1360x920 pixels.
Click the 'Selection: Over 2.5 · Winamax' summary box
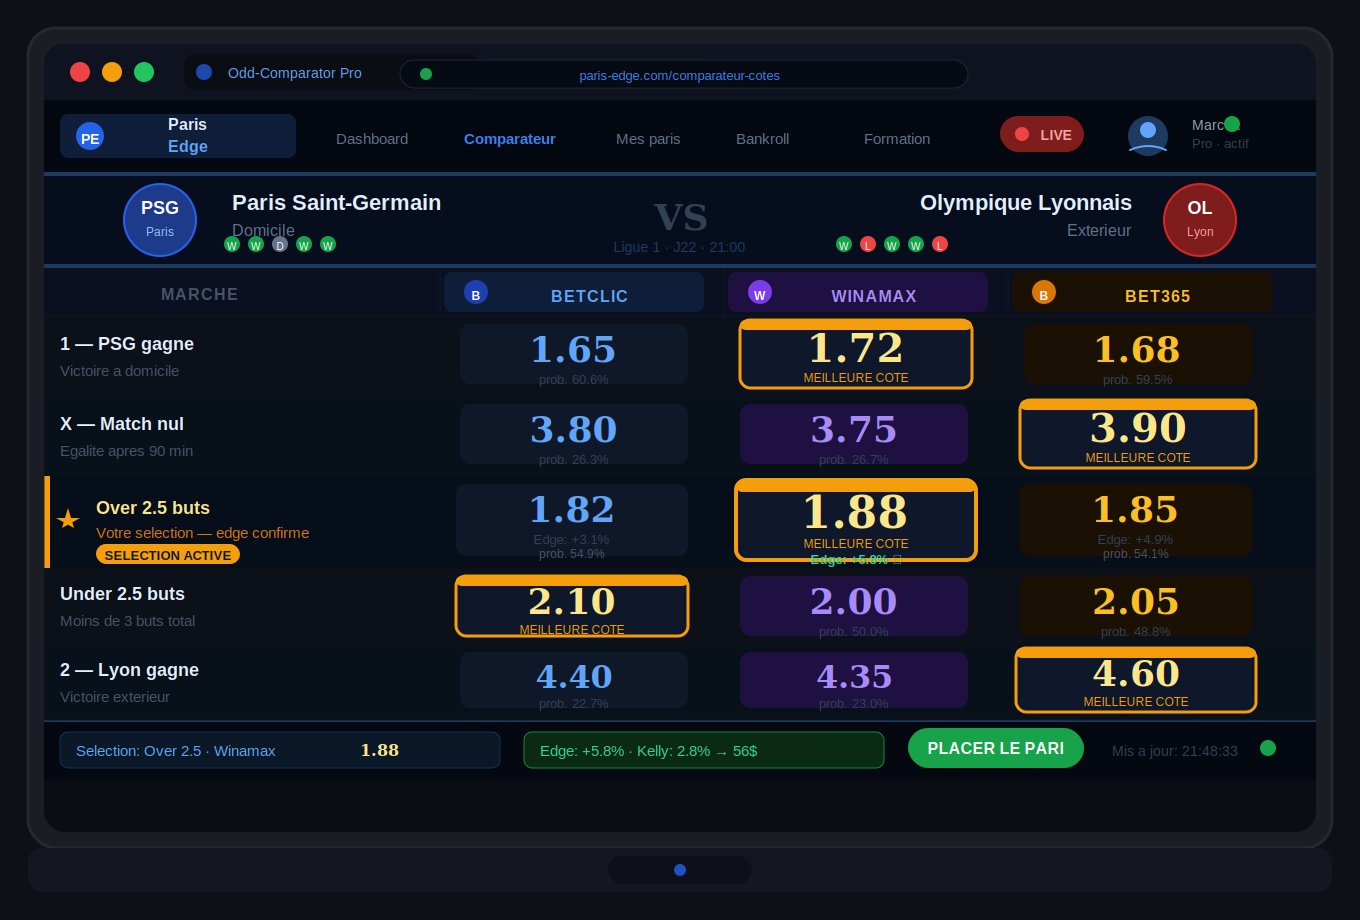coord(280,750)
